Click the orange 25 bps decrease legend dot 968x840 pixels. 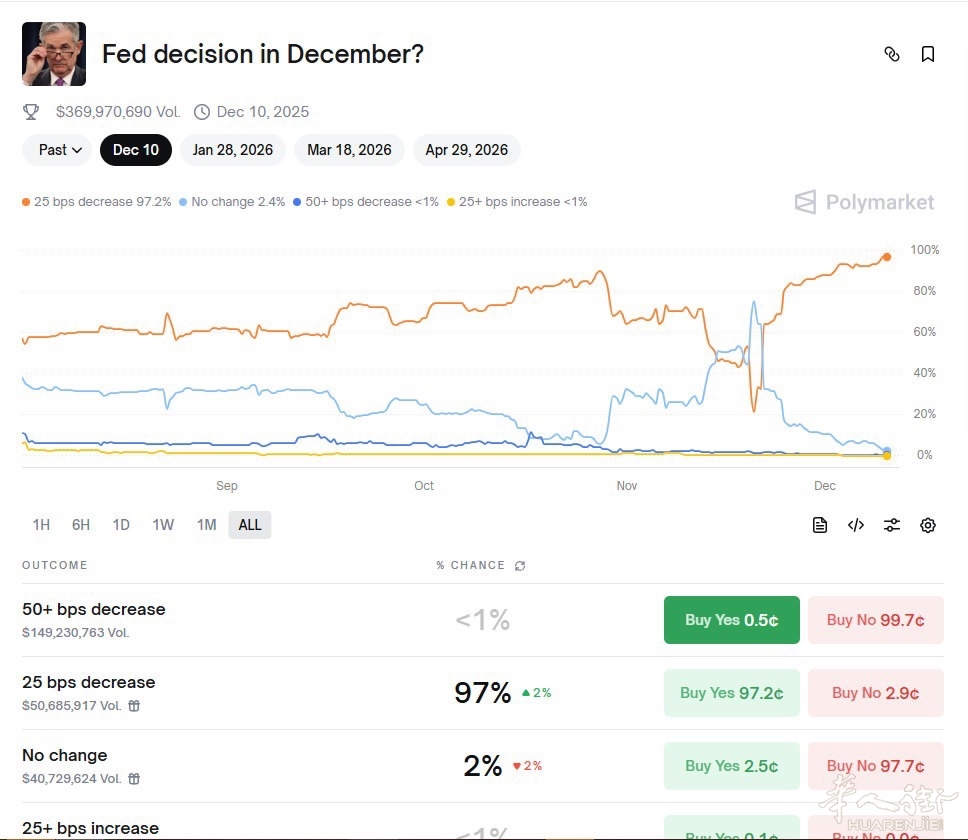click(26, 202)
